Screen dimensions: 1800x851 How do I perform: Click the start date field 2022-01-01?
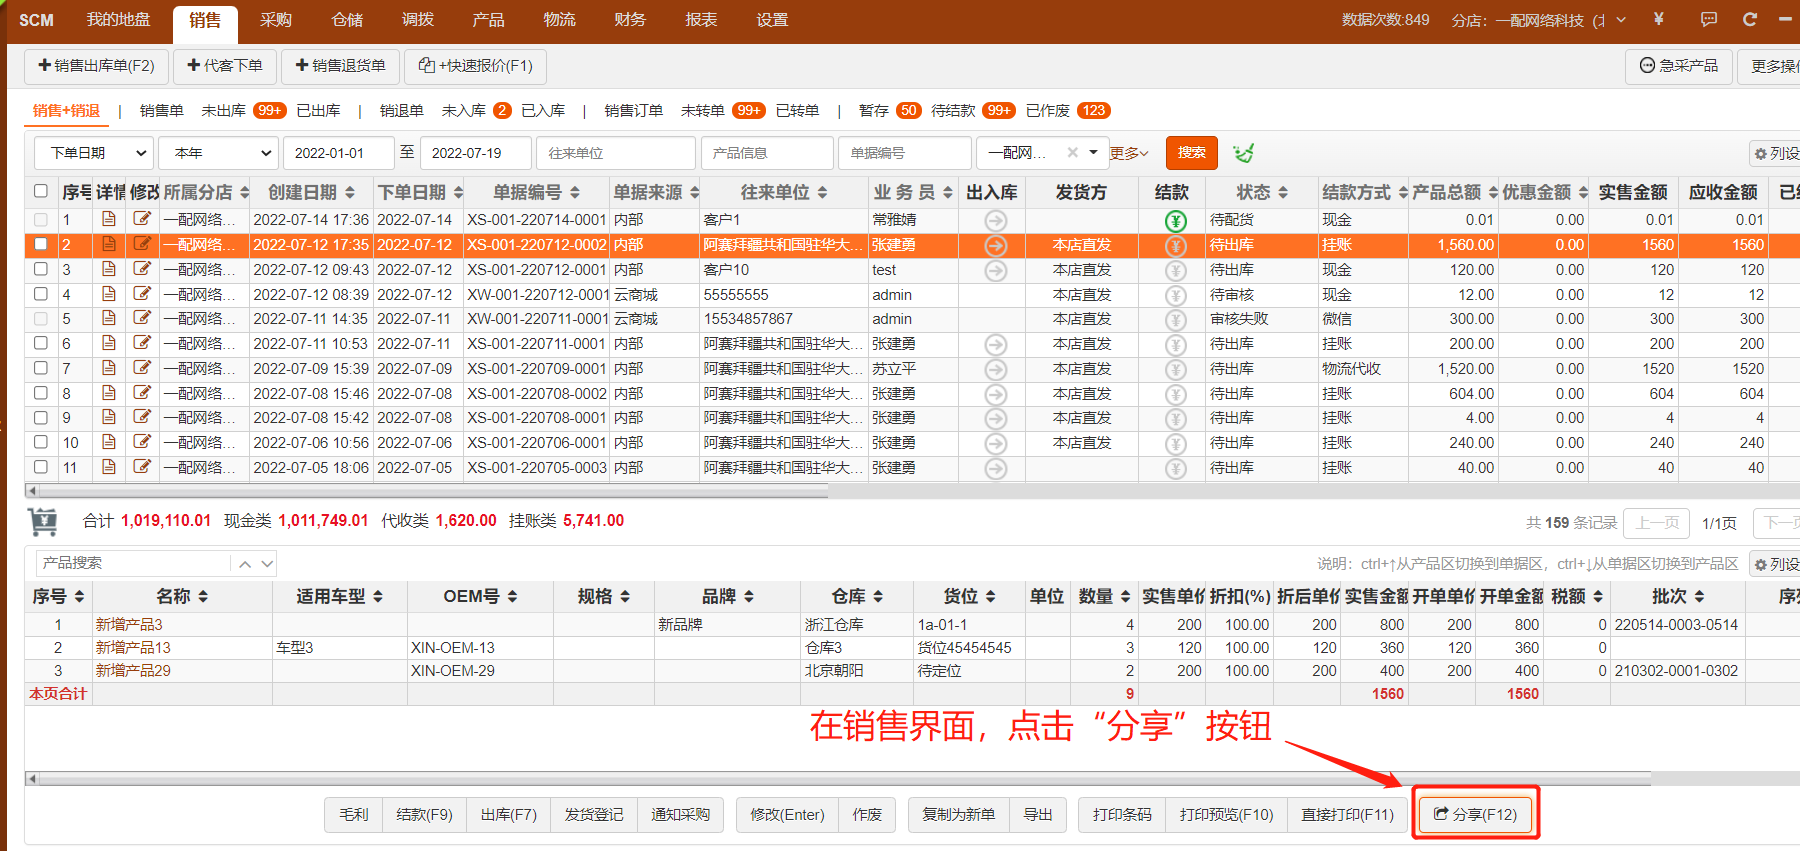click(339, 153)
